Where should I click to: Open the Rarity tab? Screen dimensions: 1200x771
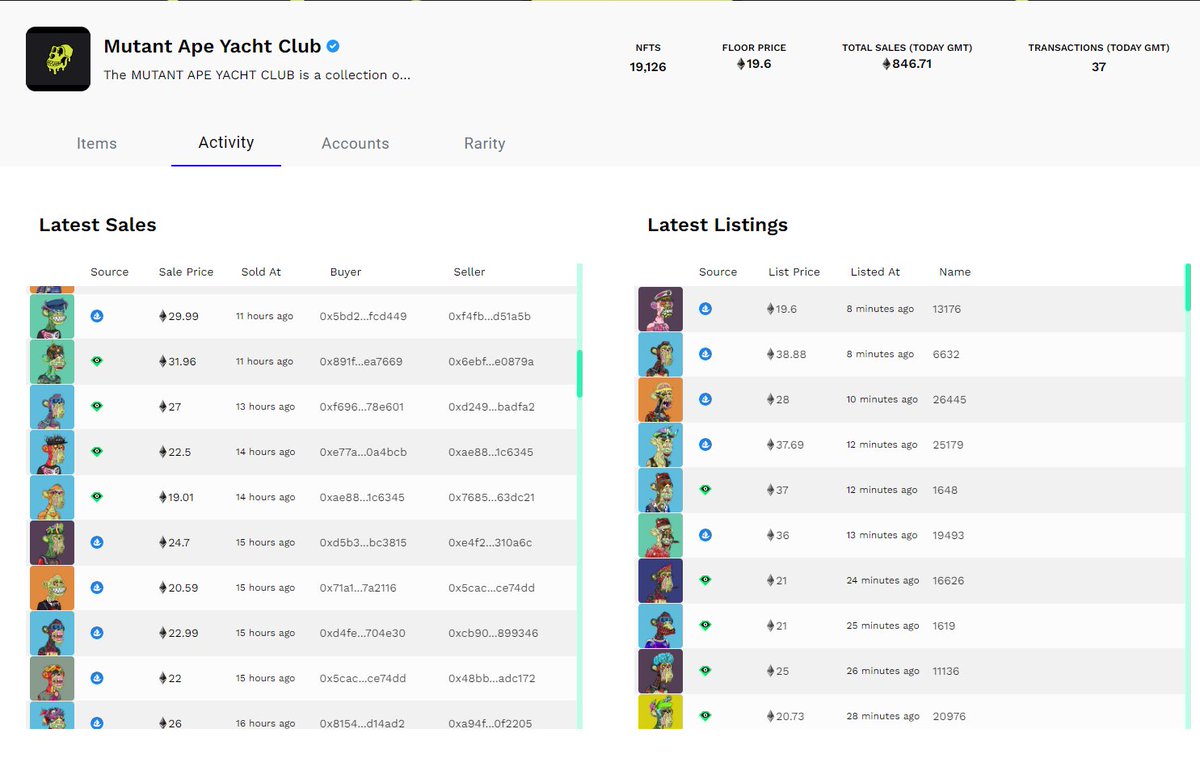(485, 143)
